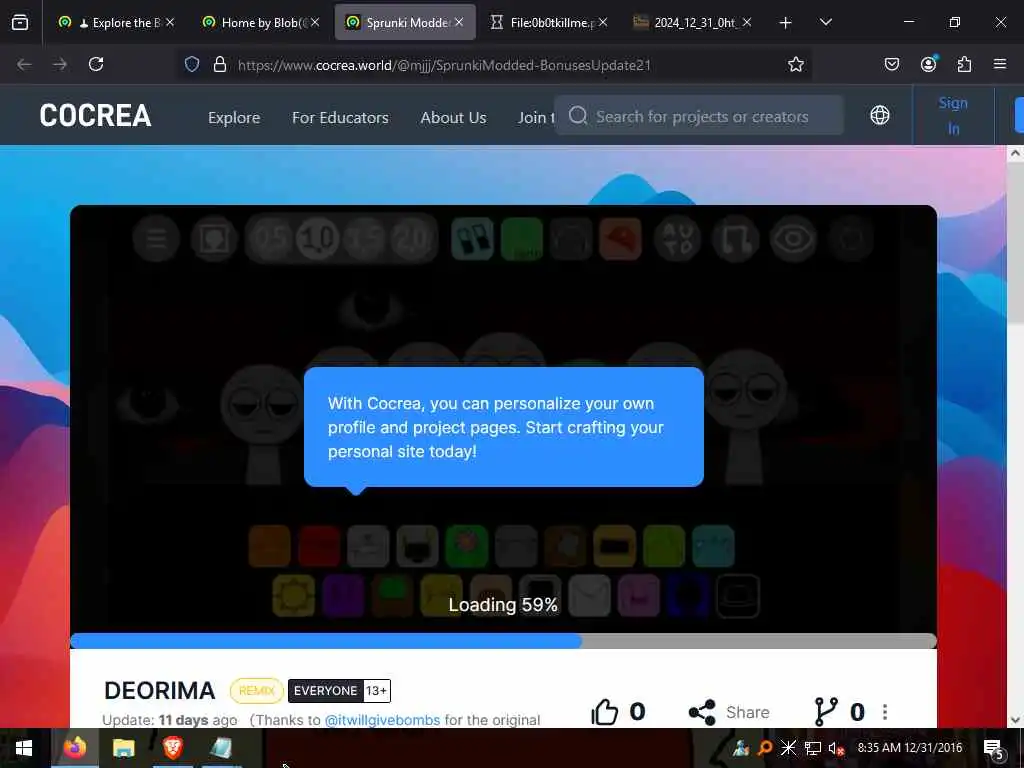This screenshot has height=768, width=1024.
Task: Select the 1.0 speed option
Action: (x=318, y=238)
